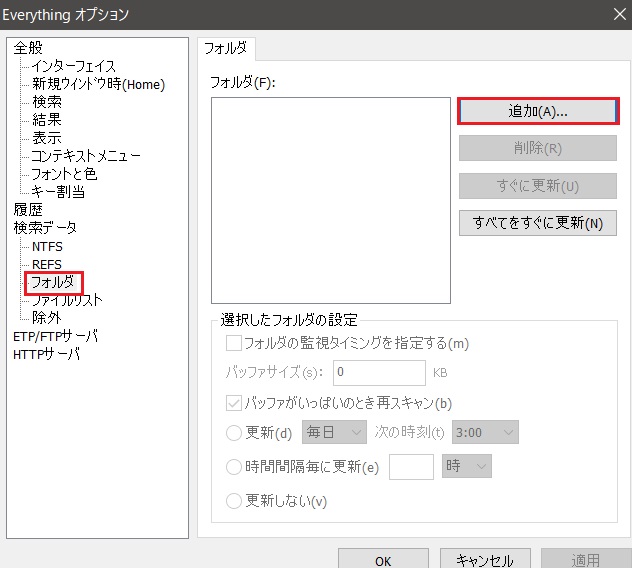Select フォルダ under 検索データ in the tree
The width and height of the screenshot is (632, 568).
point(53,282)
